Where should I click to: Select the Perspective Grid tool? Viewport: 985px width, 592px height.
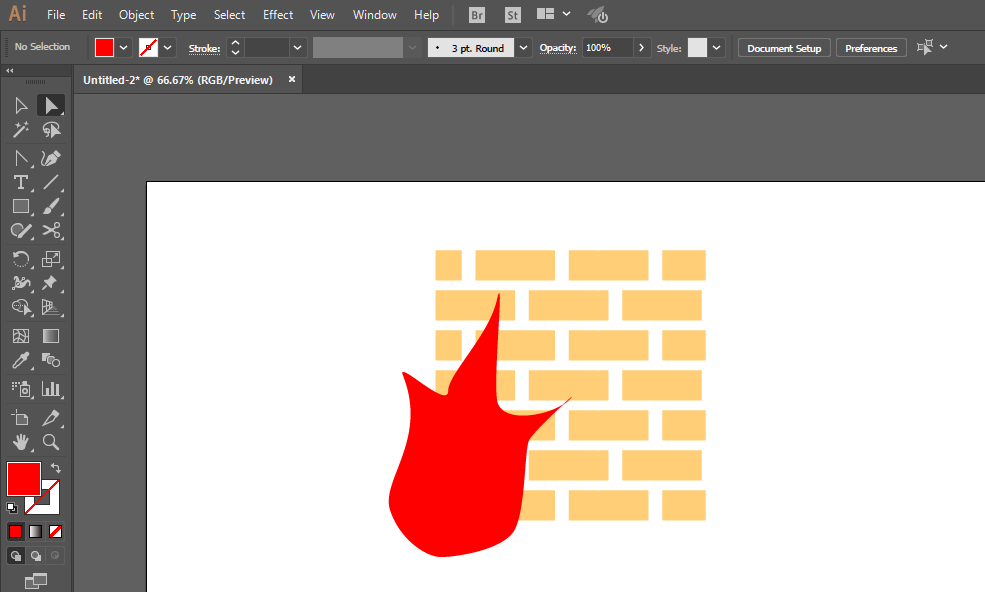click(x=51, y=307)
